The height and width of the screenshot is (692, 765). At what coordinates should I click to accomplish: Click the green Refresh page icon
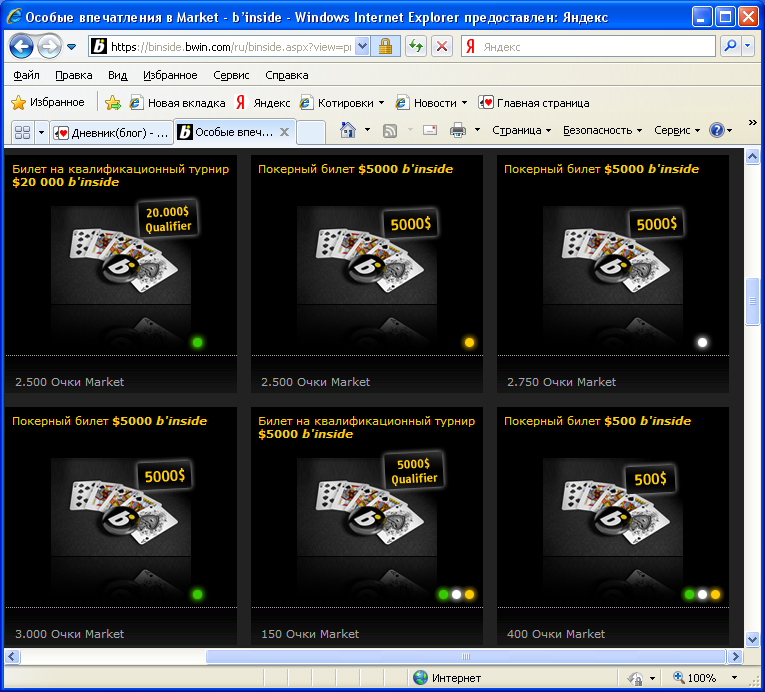(x=416, y=47)
